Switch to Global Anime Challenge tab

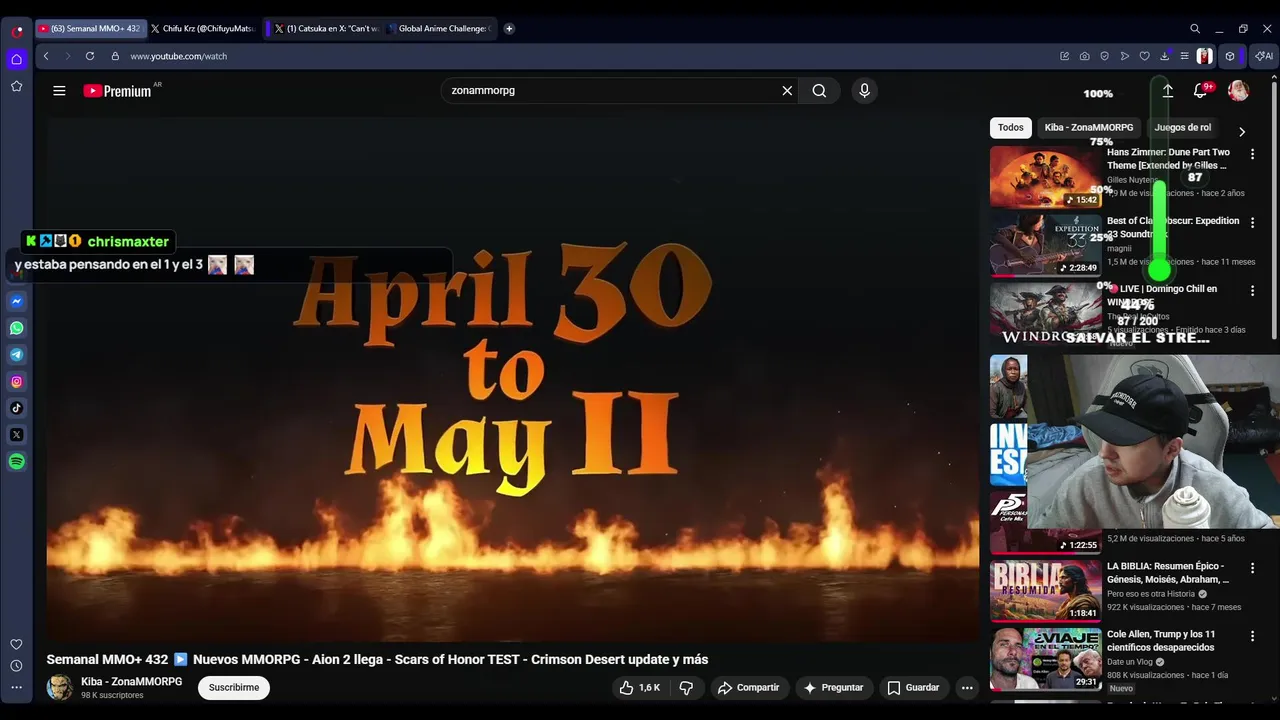440,29
